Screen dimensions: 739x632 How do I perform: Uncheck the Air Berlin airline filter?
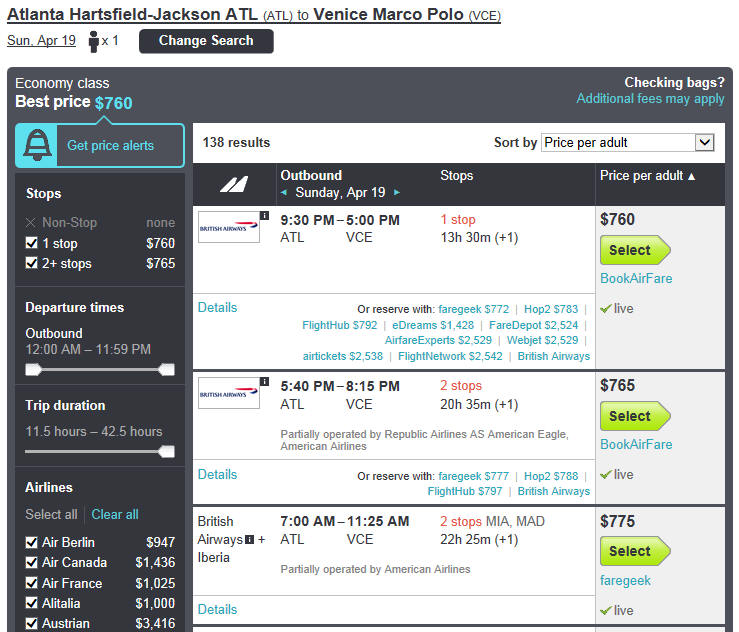31,542
